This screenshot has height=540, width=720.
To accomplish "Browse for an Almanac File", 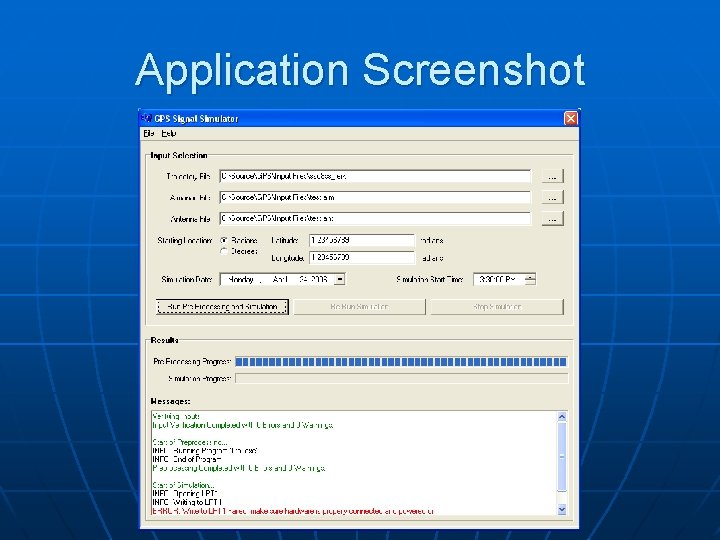I will click(x=552, y=197).
